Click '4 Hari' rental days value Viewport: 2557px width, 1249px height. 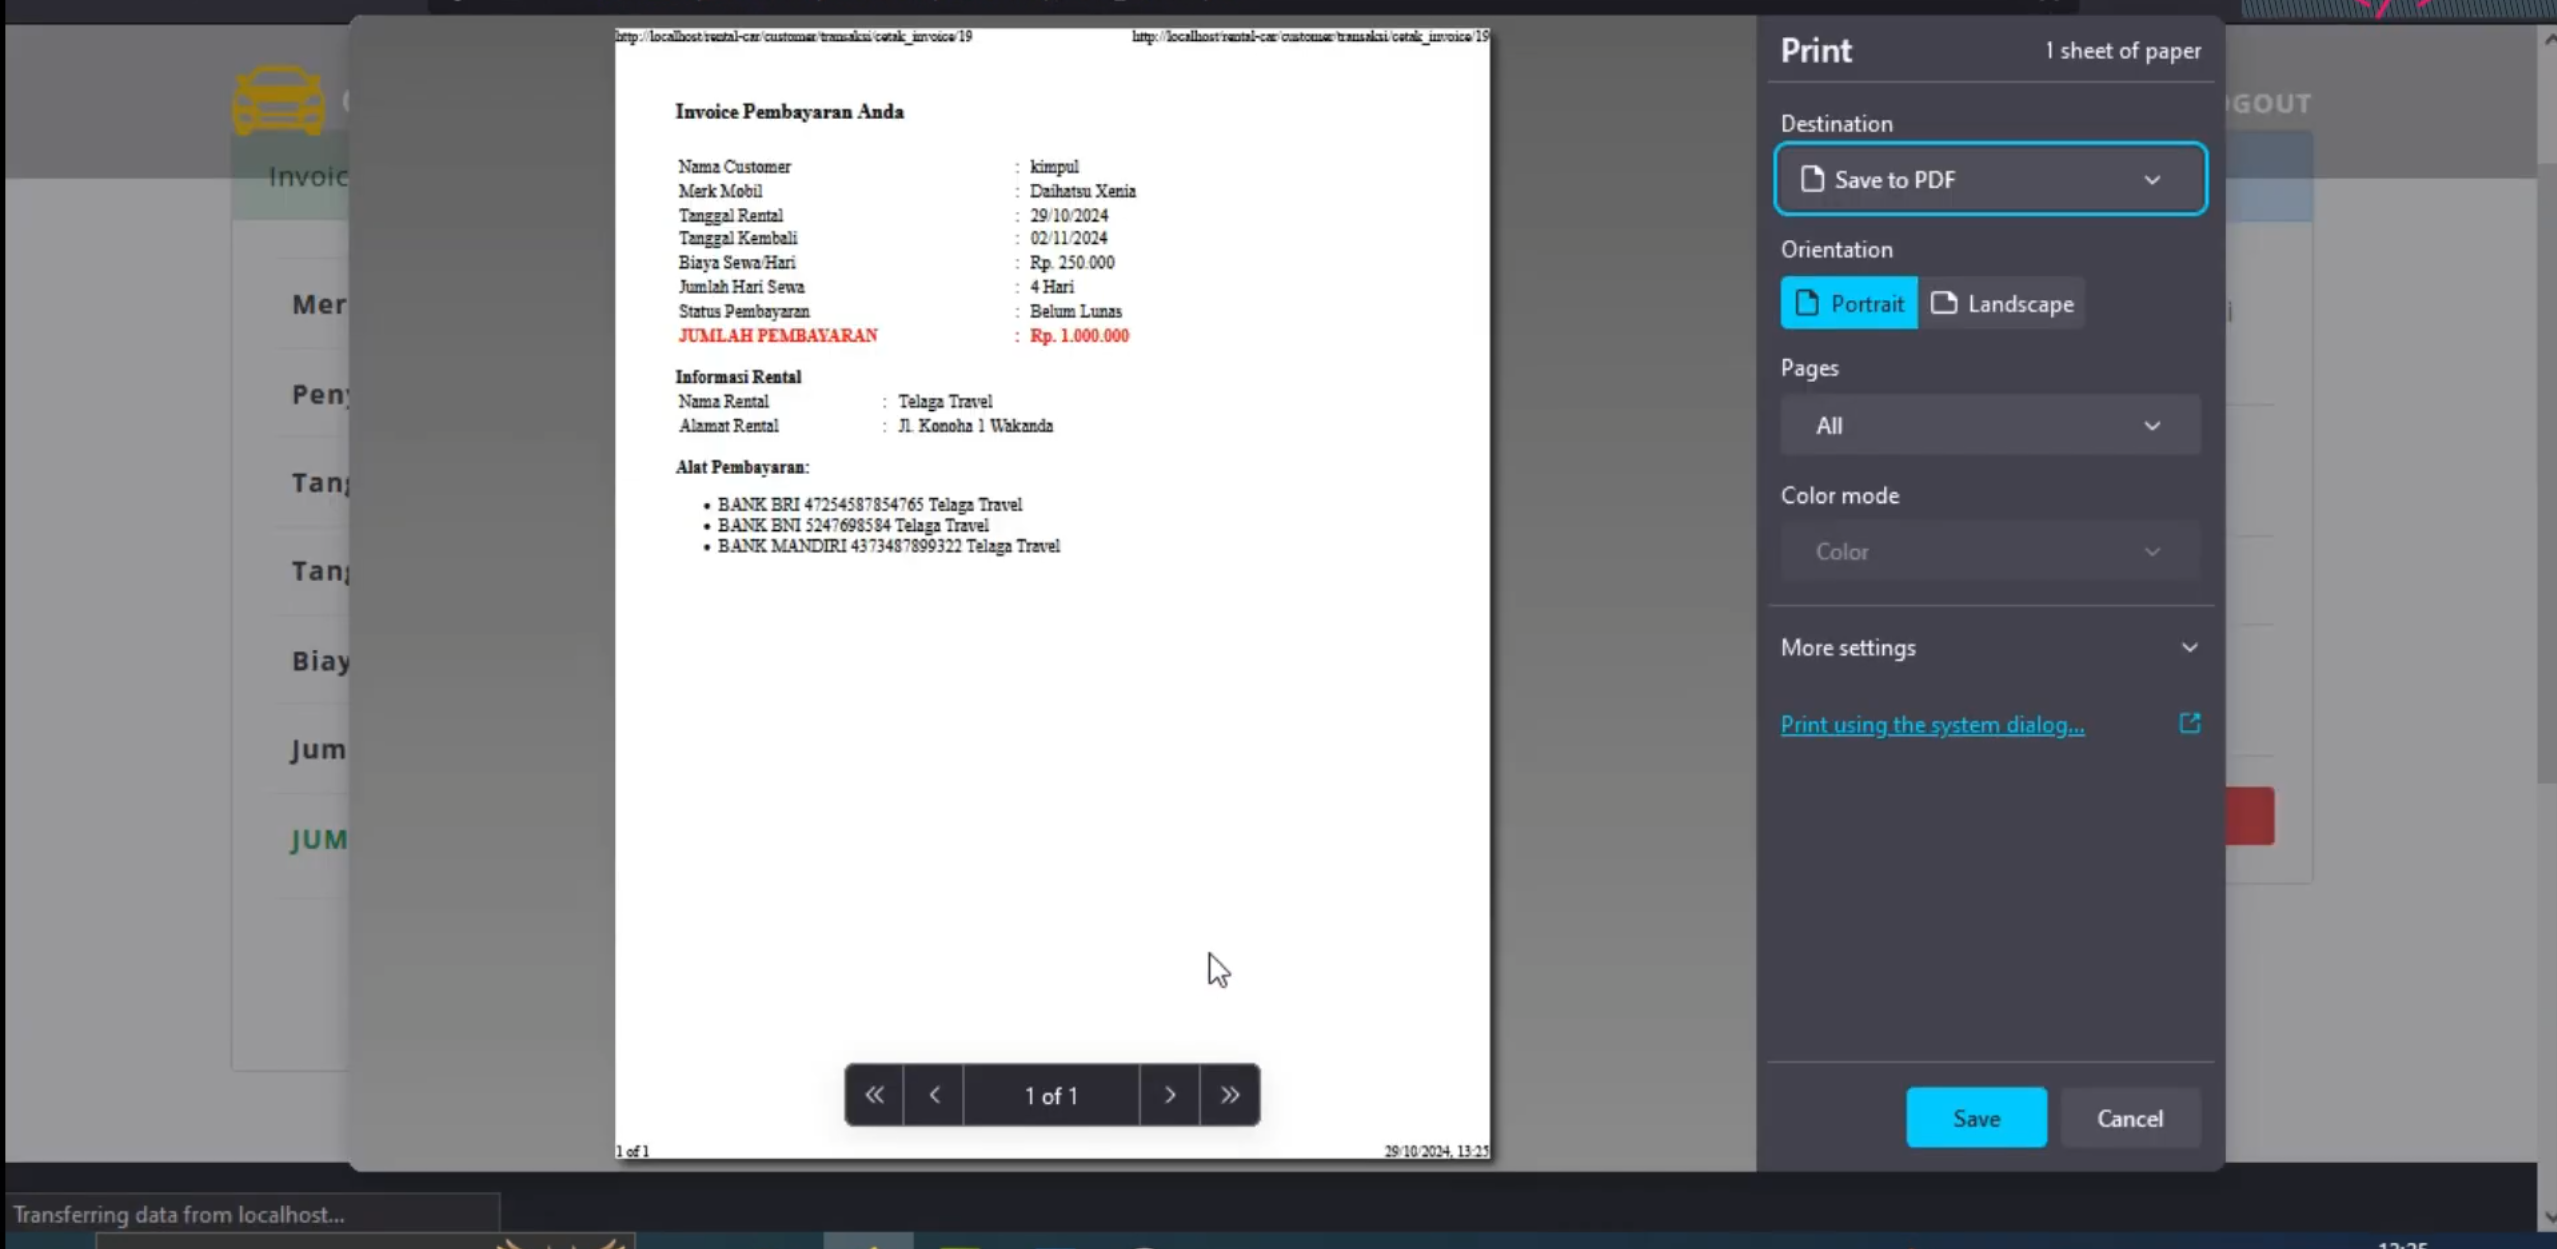(x=1052, y=287)
